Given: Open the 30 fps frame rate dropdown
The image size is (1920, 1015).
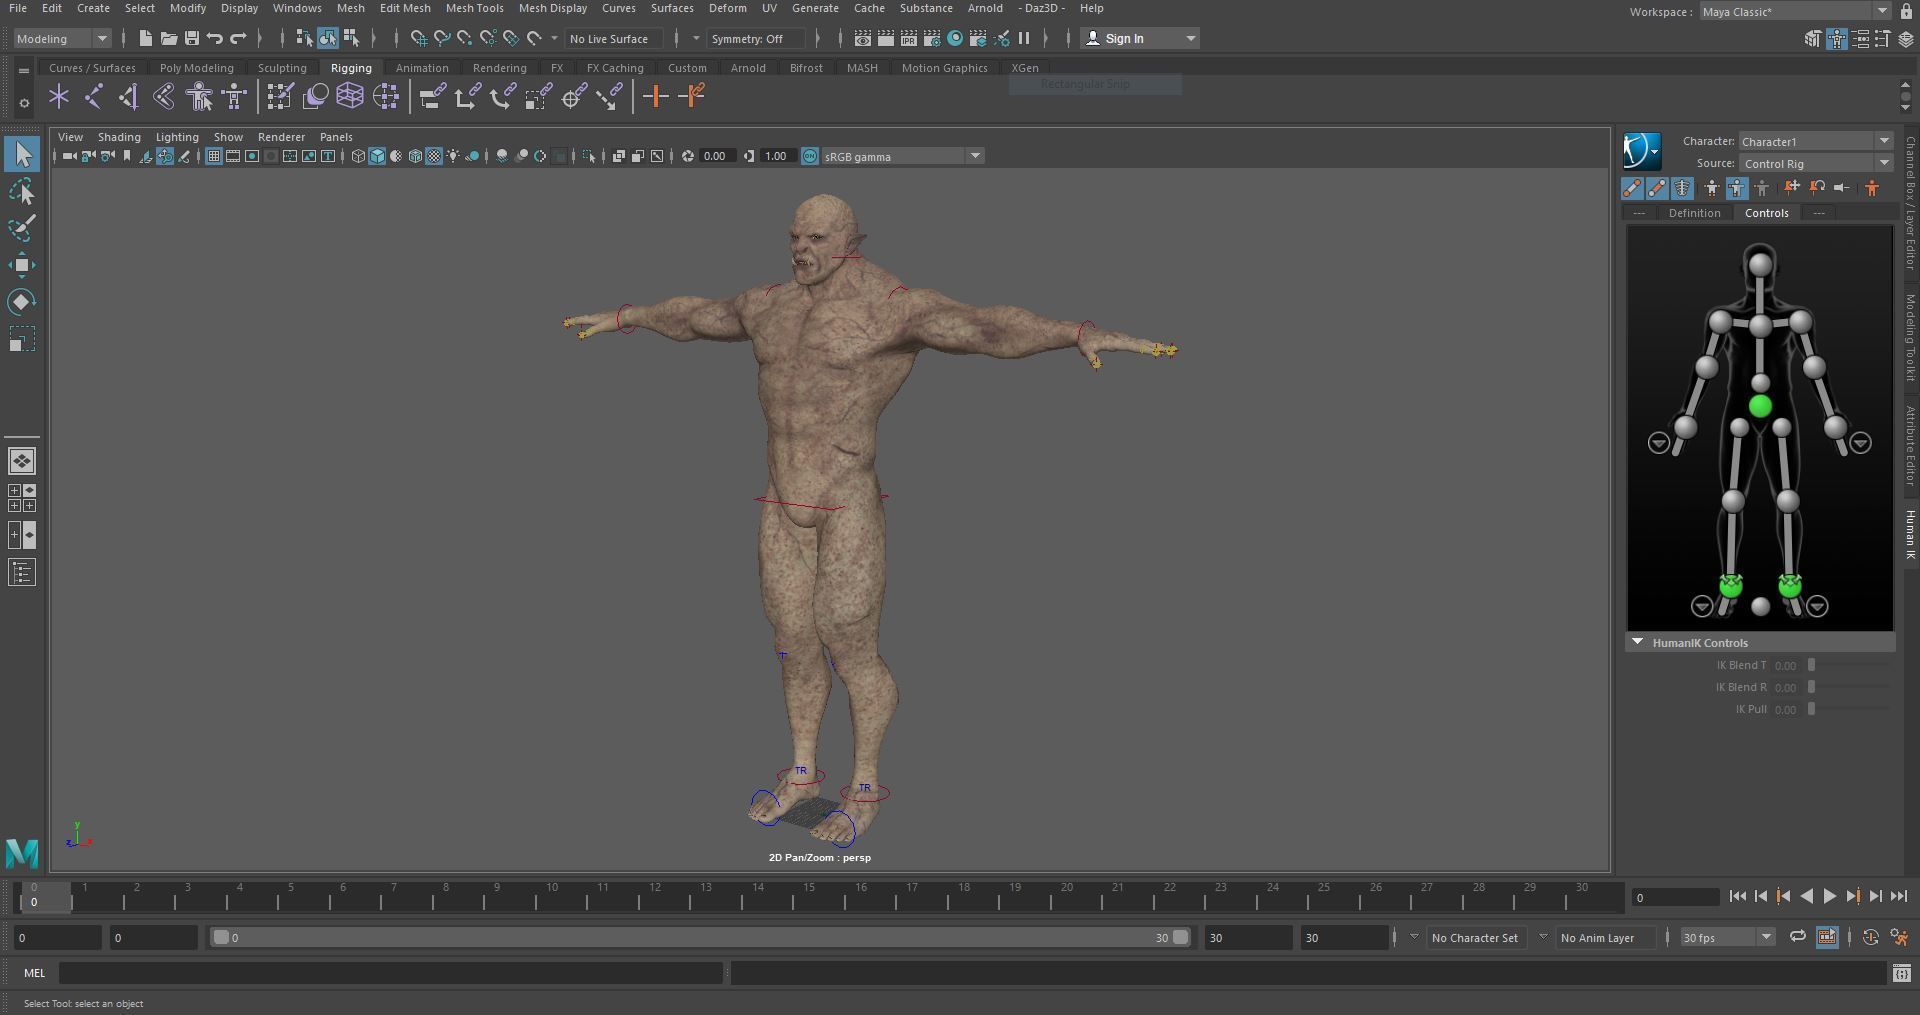Looking at the screenshot, I should (x=1728, y=937).
